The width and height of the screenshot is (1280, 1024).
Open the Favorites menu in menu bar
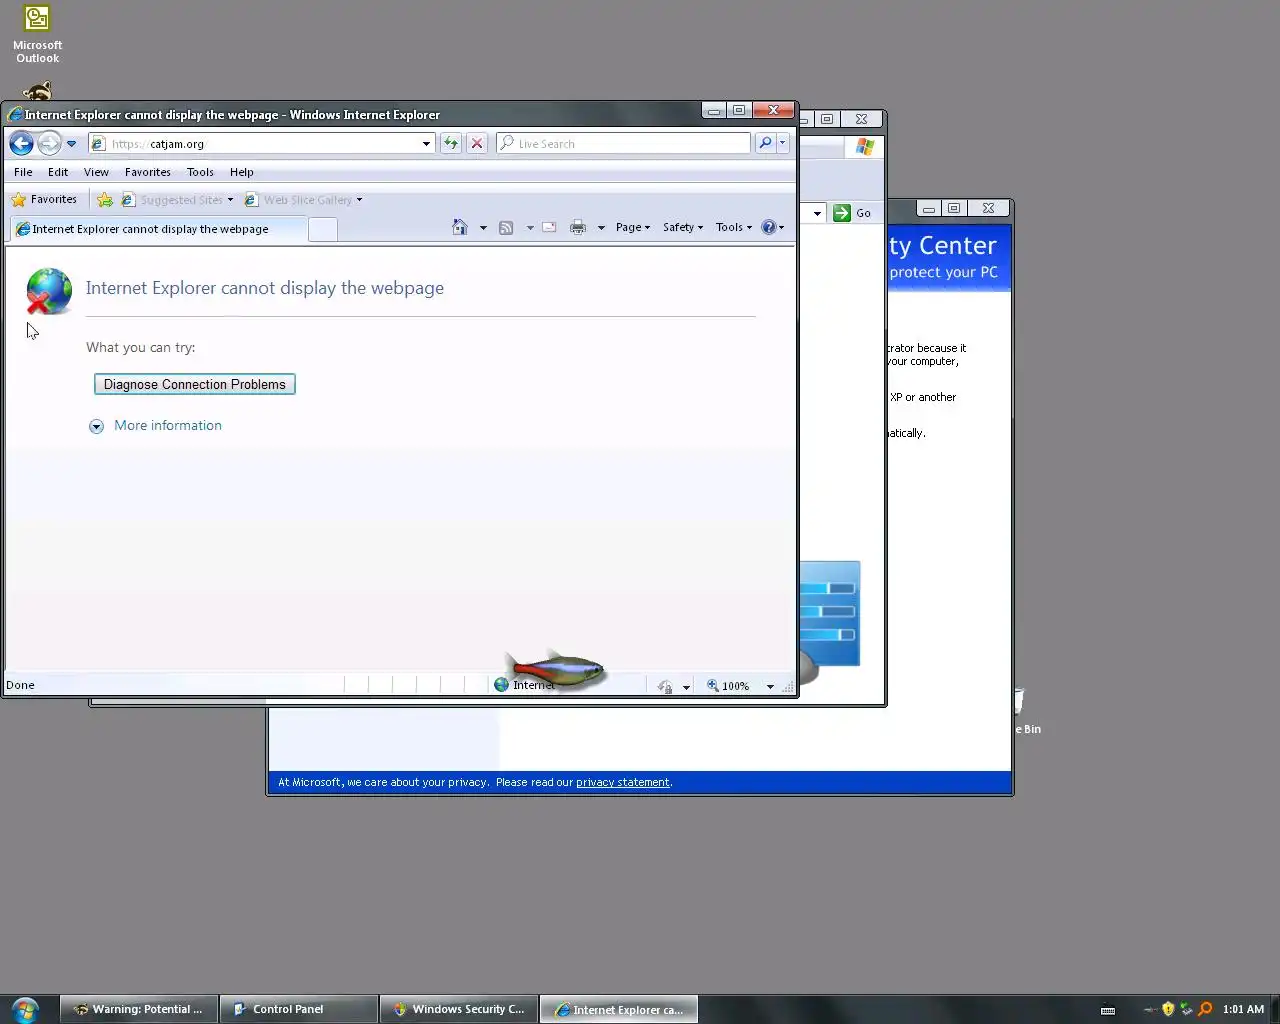click(x=148, y=172)
